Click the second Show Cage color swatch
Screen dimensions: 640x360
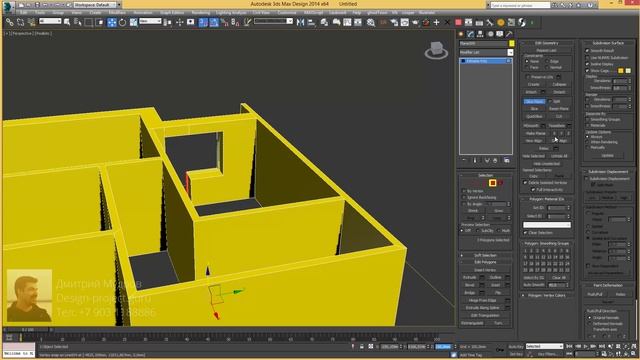(x=628, y=71)
